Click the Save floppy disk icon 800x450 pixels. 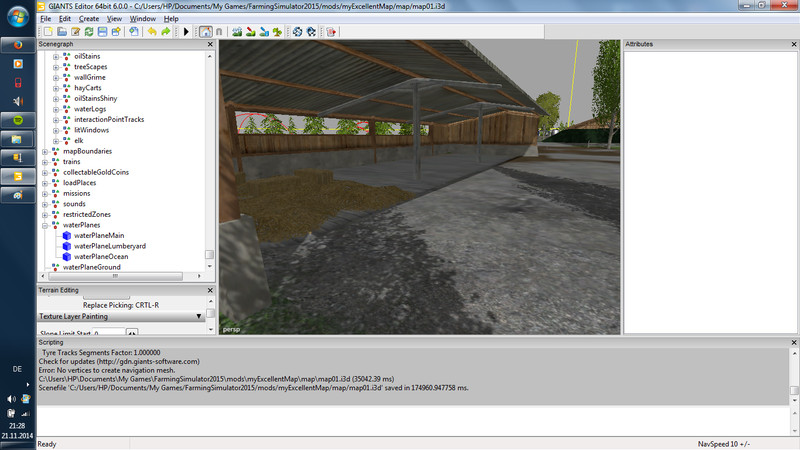[103, 32]
